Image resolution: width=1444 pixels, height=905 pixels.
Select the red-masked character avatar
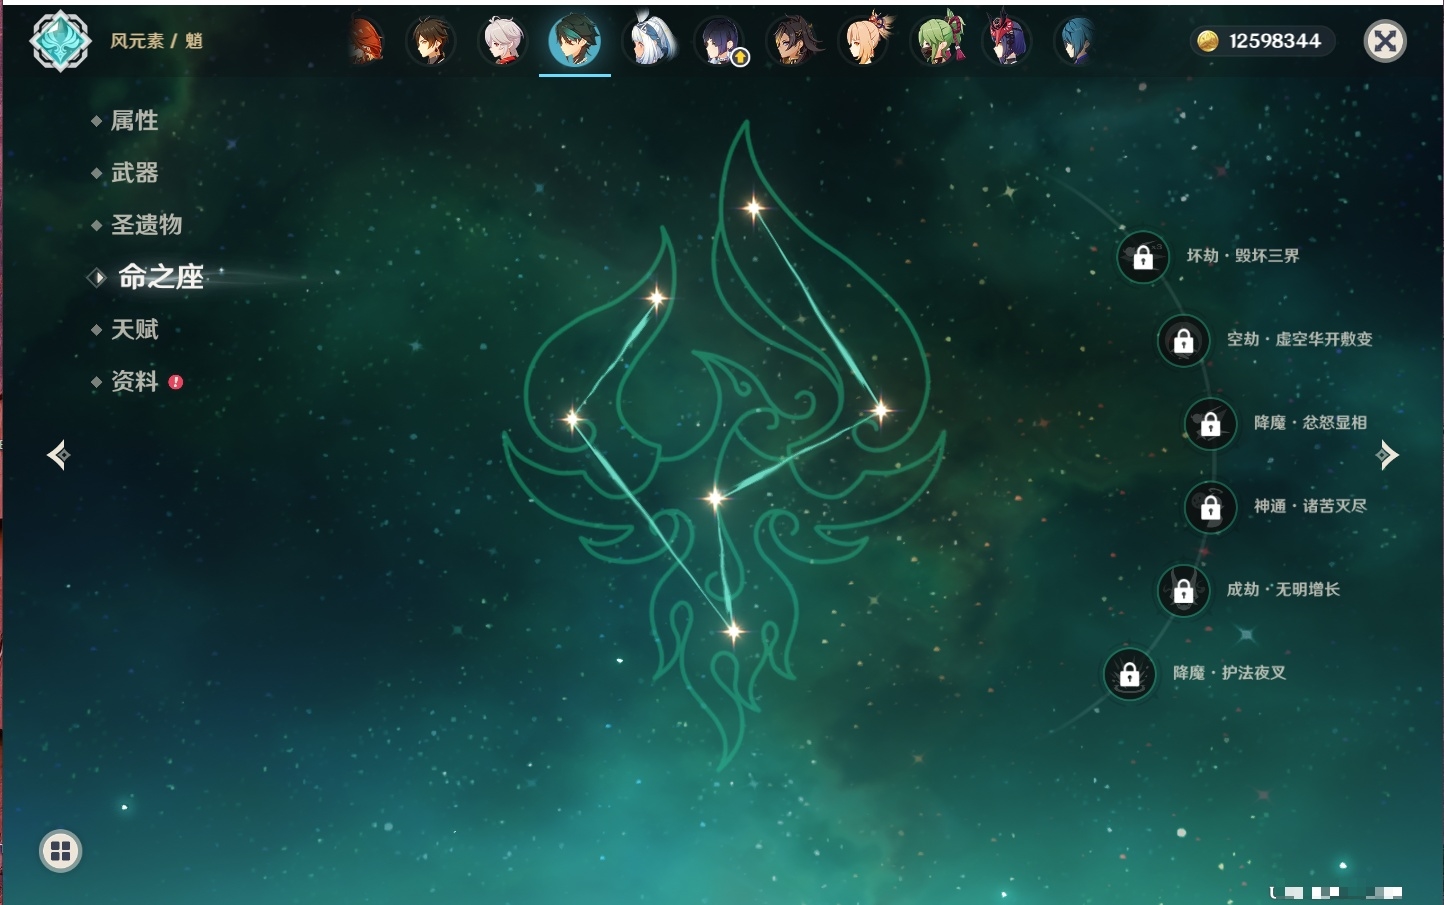(1007, 41)
